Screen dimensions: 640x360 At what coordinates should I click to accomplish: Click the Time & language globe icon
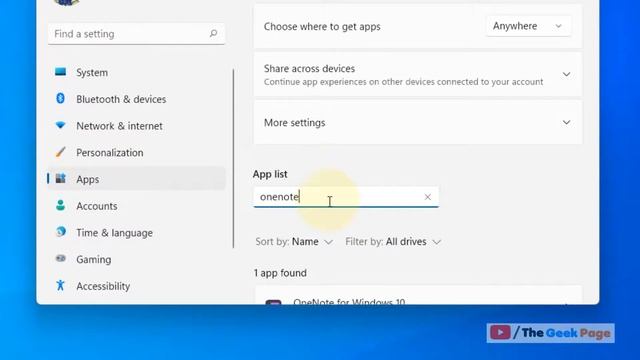(x=60, y=232)
